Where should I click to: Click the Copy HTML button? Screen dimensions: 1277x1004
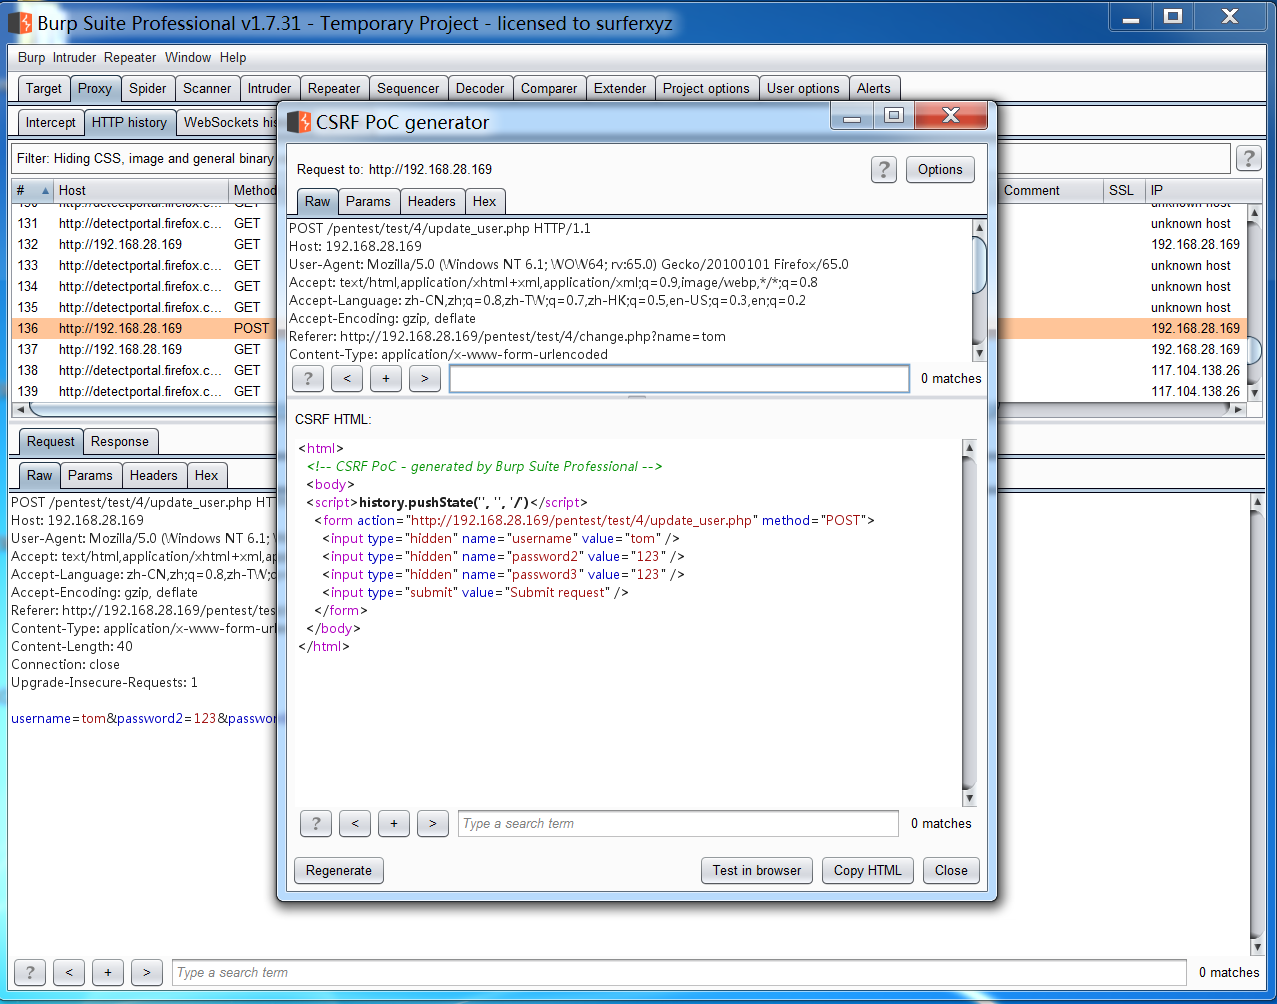868,870
